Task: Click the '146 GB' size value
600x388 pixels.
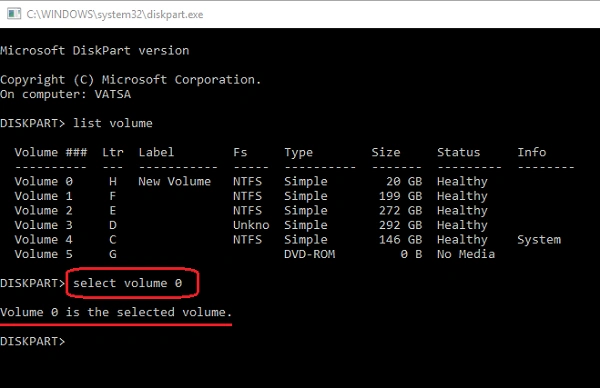Action: point(401,240)
